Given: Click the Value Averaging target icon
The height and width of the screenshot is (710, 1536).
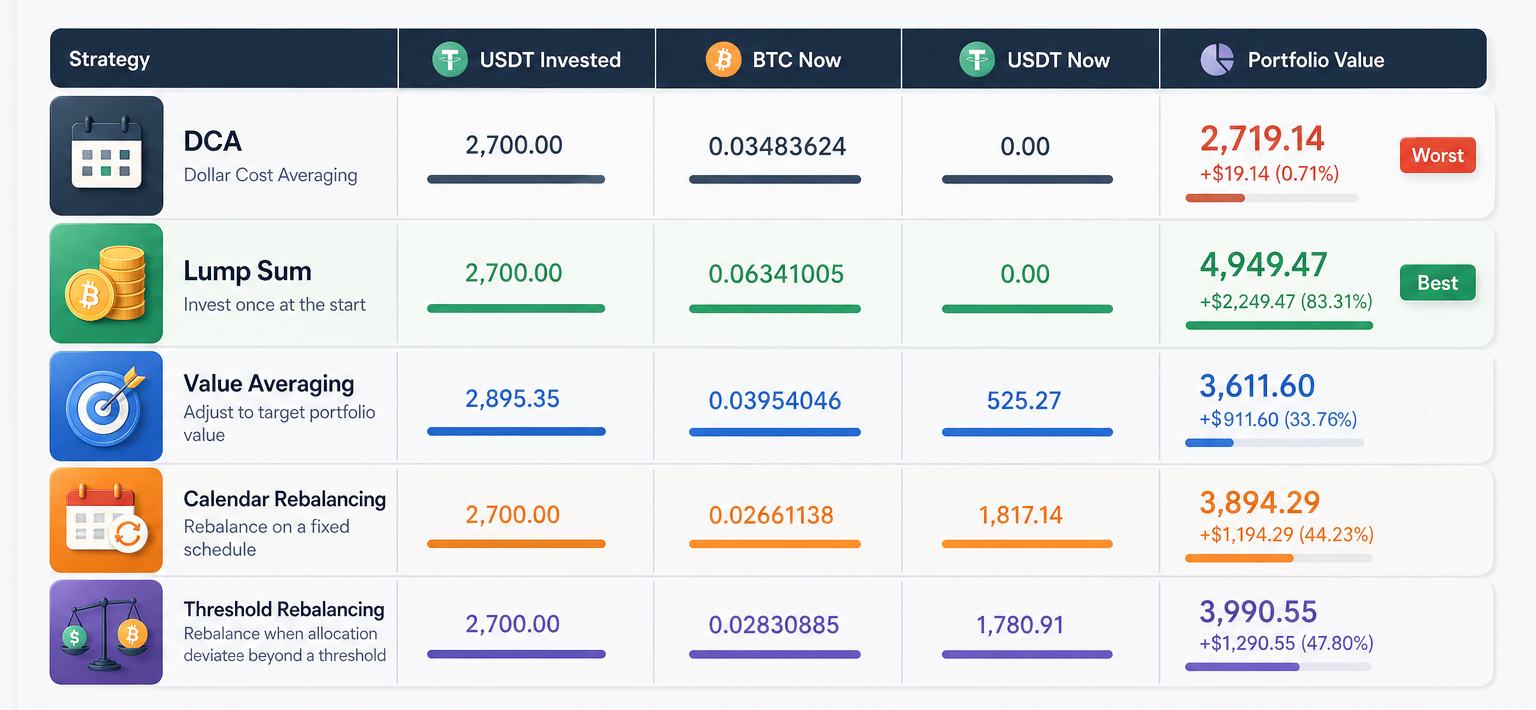Looking at the screenshot, I should [x=107, y=405].
